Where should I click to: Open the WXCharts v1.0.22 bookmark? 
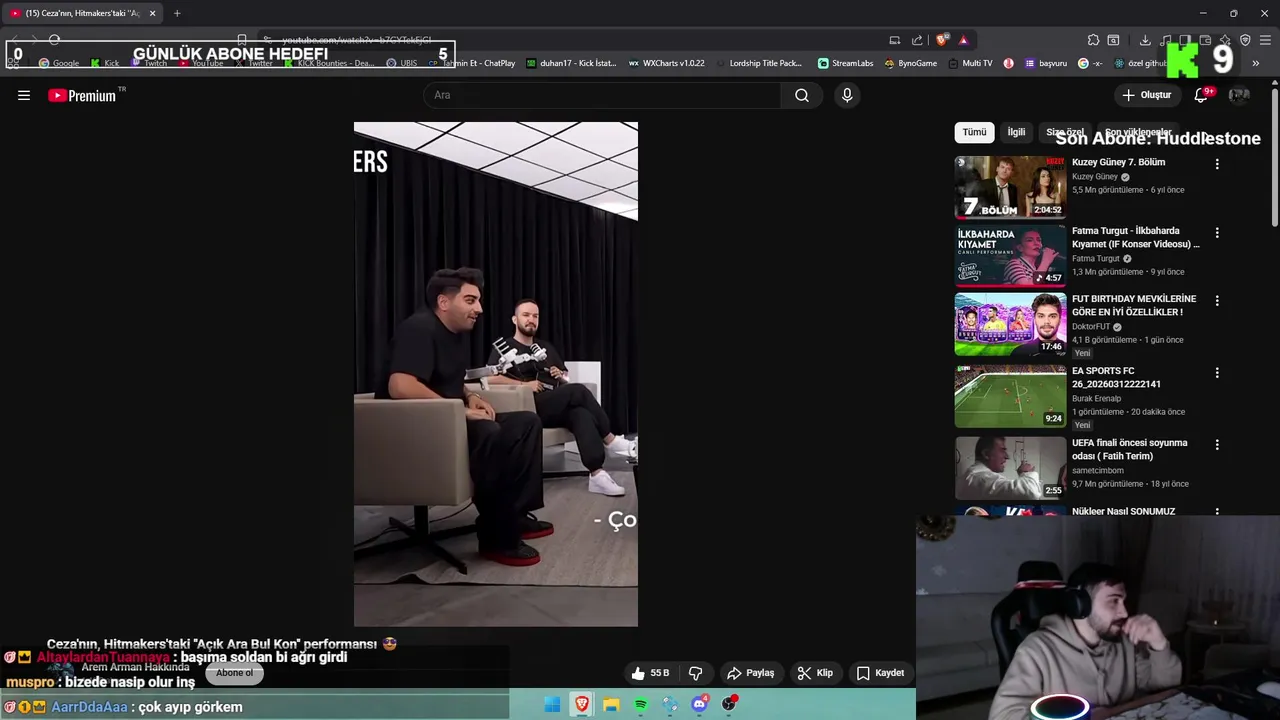pyautogui.click(x=666, y=63)
